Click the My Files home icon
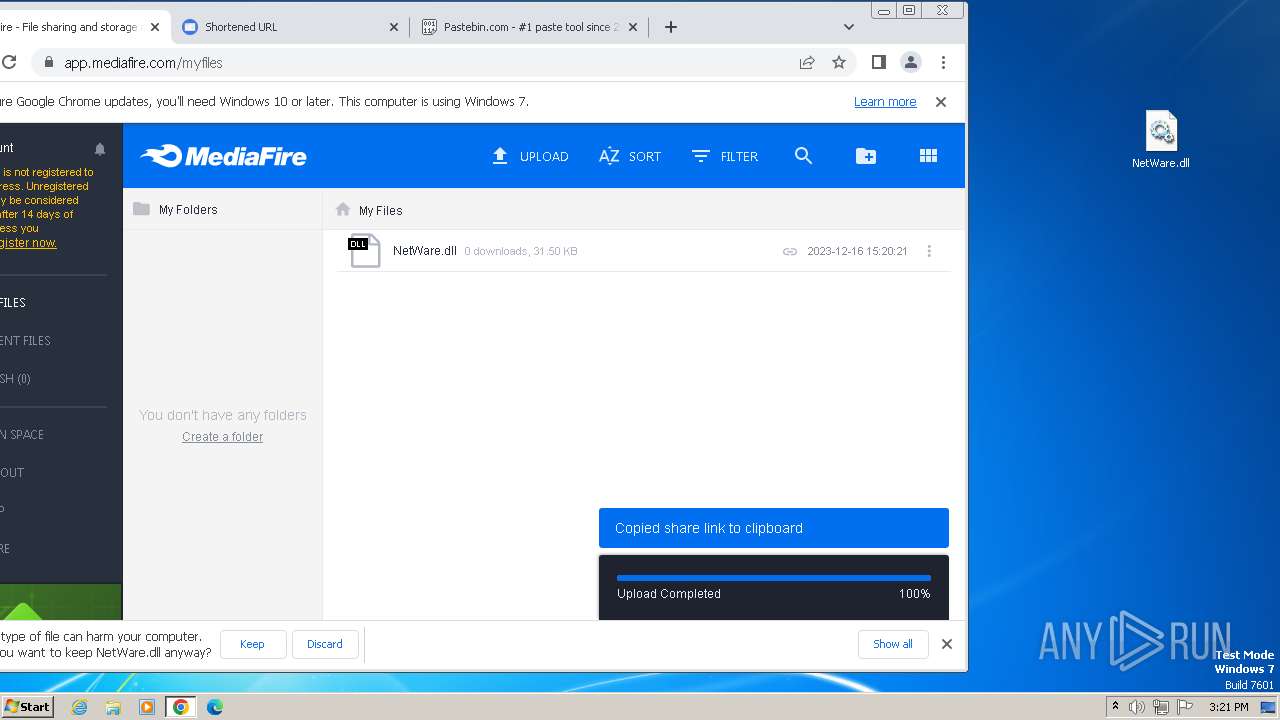The width and height of the screenshot is (1280, 720). point(343,209)
